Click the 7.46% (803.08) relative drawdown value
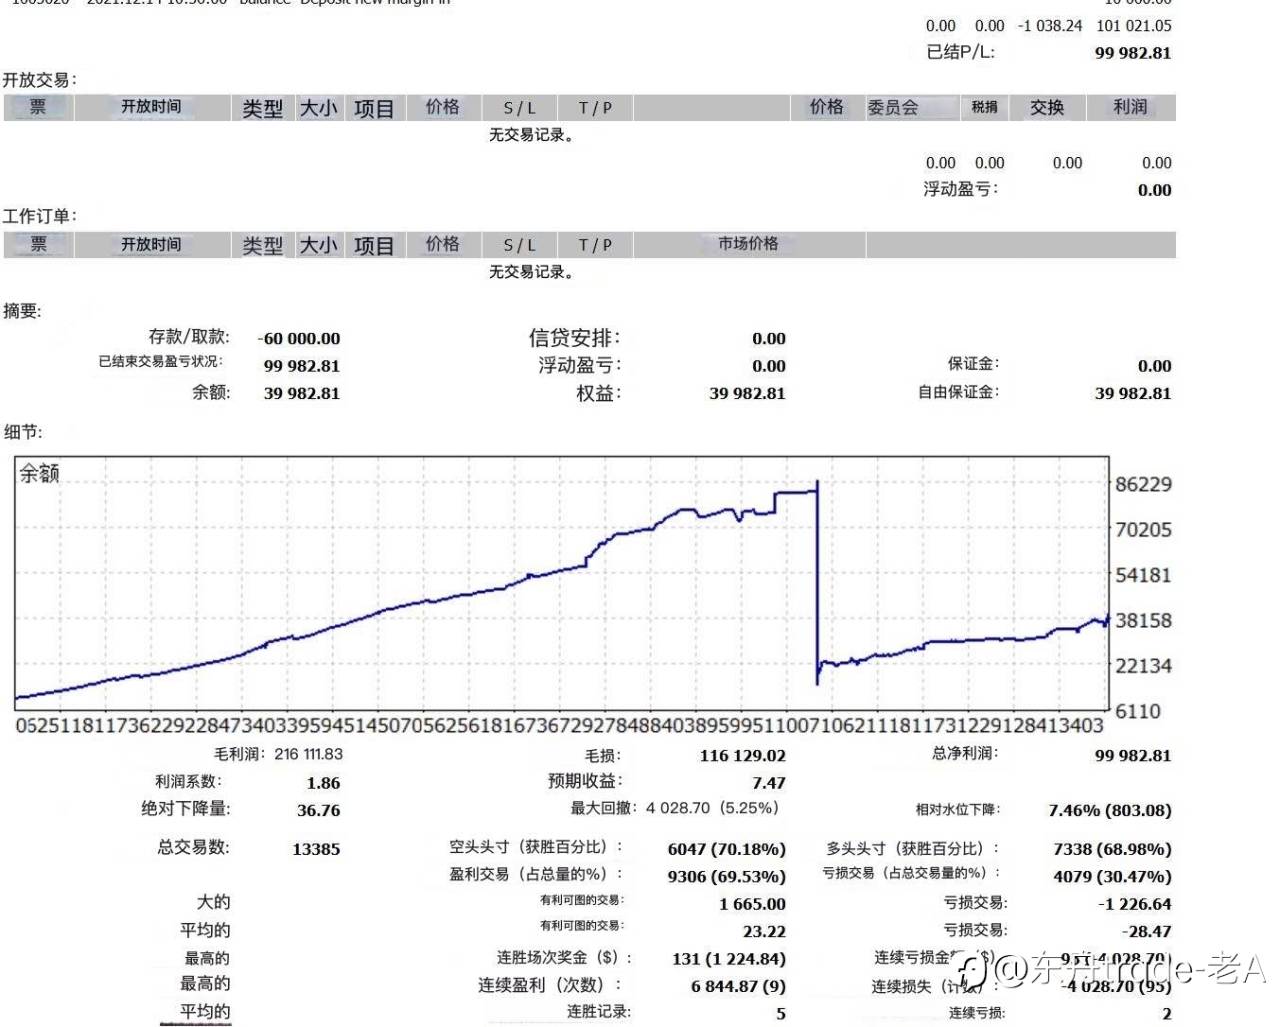 [1110, 811]
